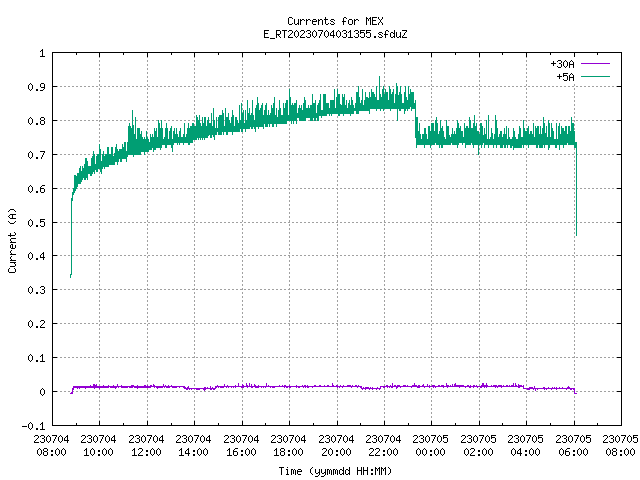Click the 'Time (yymmdd HH:MM)' x-axis label
This screenshot has width=640, height=480.
335,471
